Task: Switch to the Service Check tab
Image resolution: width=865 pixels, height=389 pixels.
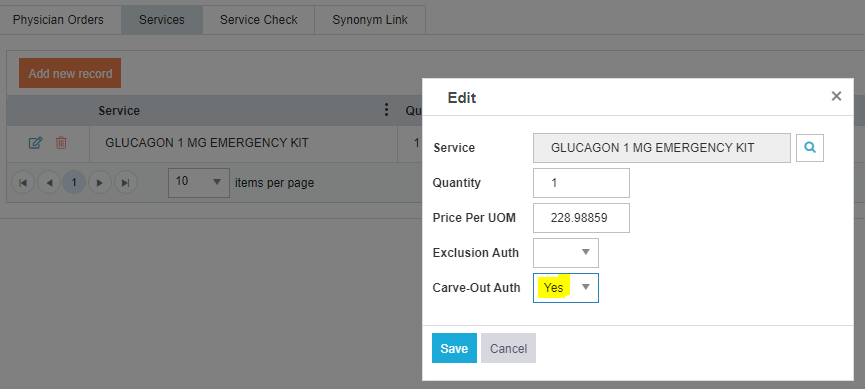Action: (x=259, y=20)
